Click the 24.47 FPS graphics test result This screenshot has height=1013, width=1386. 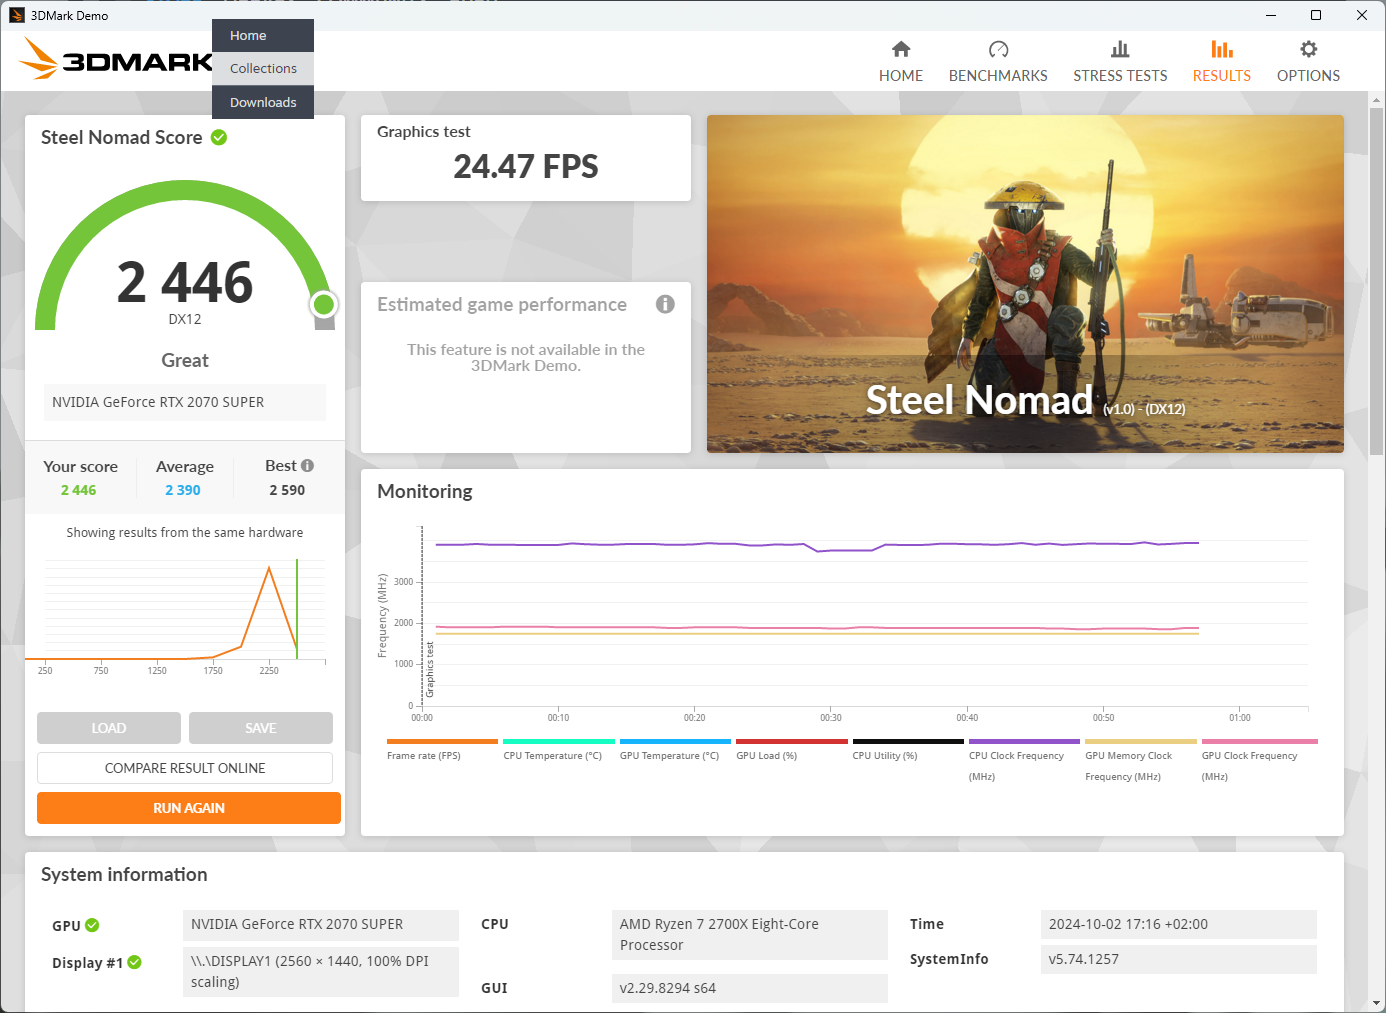(x=526, y=166)
